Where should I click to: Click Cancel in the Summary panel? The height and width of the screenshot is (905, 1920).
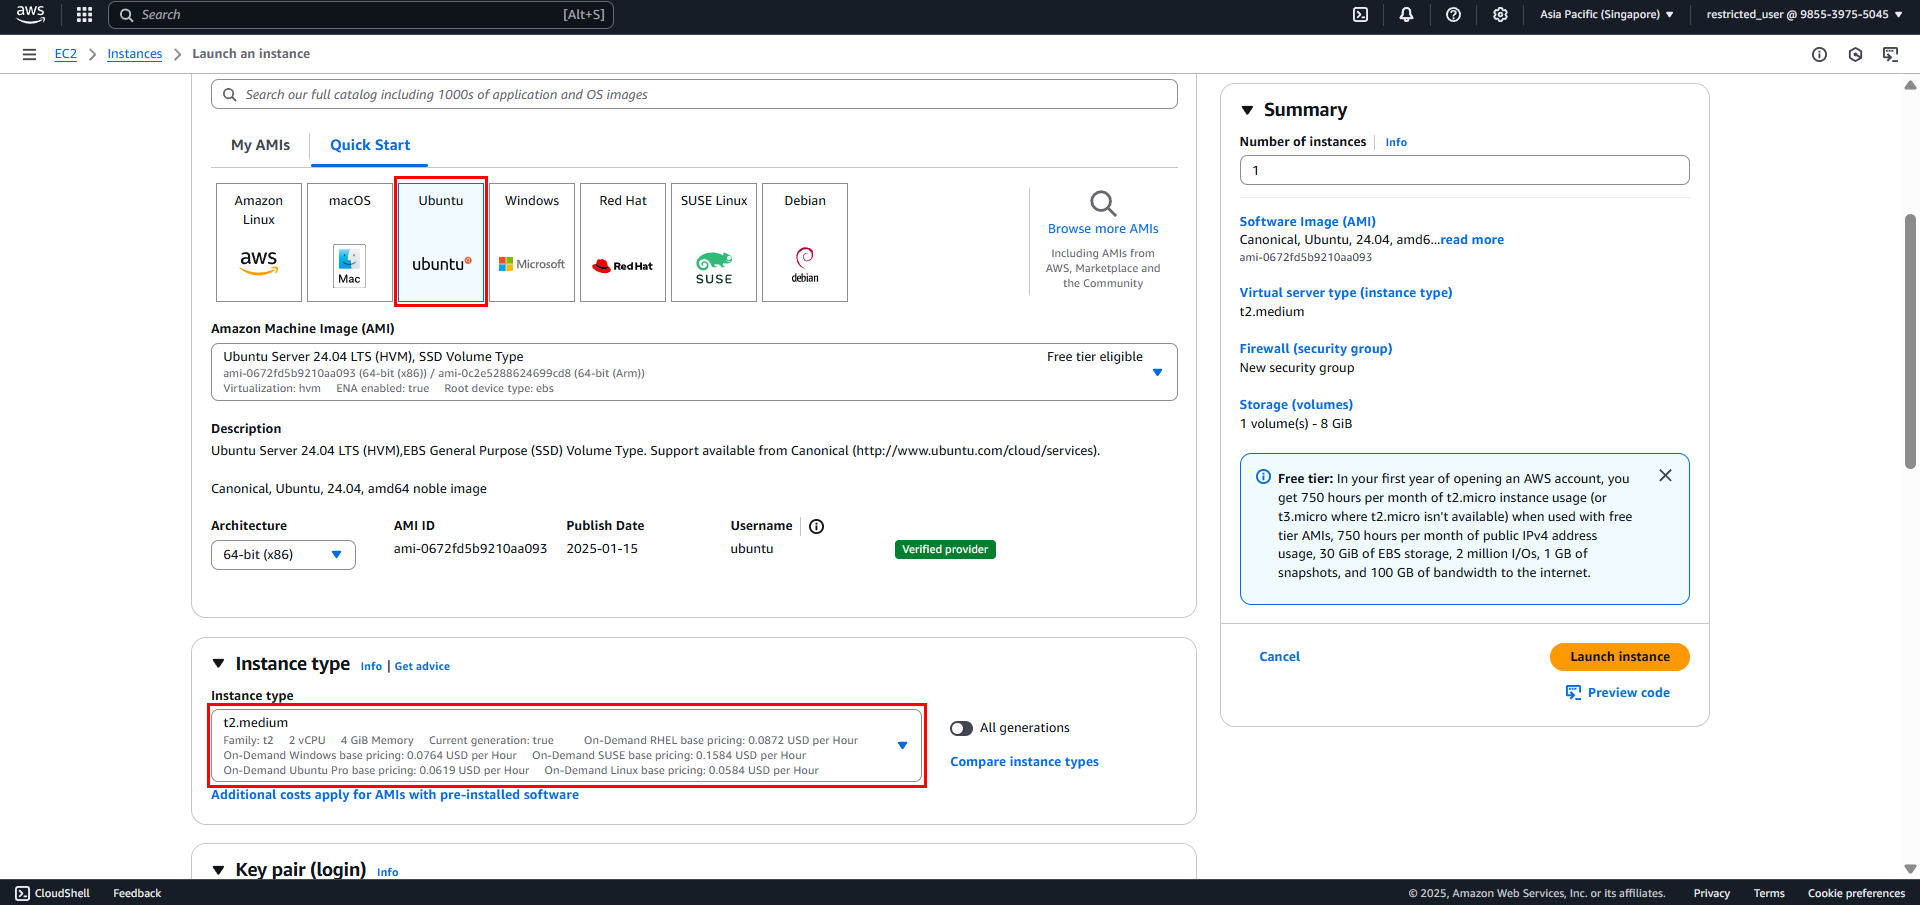[x=1279, y=657]
